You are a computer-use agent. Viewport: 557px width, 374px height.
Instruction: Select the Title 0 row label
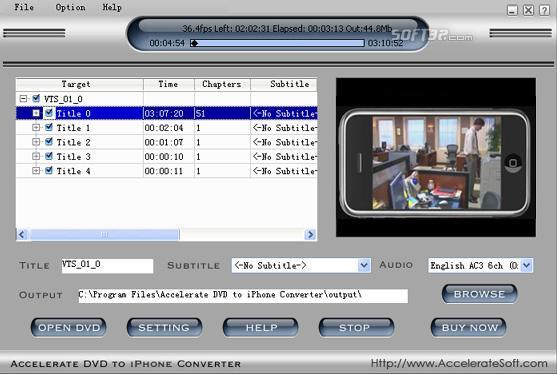pos(73,113)
